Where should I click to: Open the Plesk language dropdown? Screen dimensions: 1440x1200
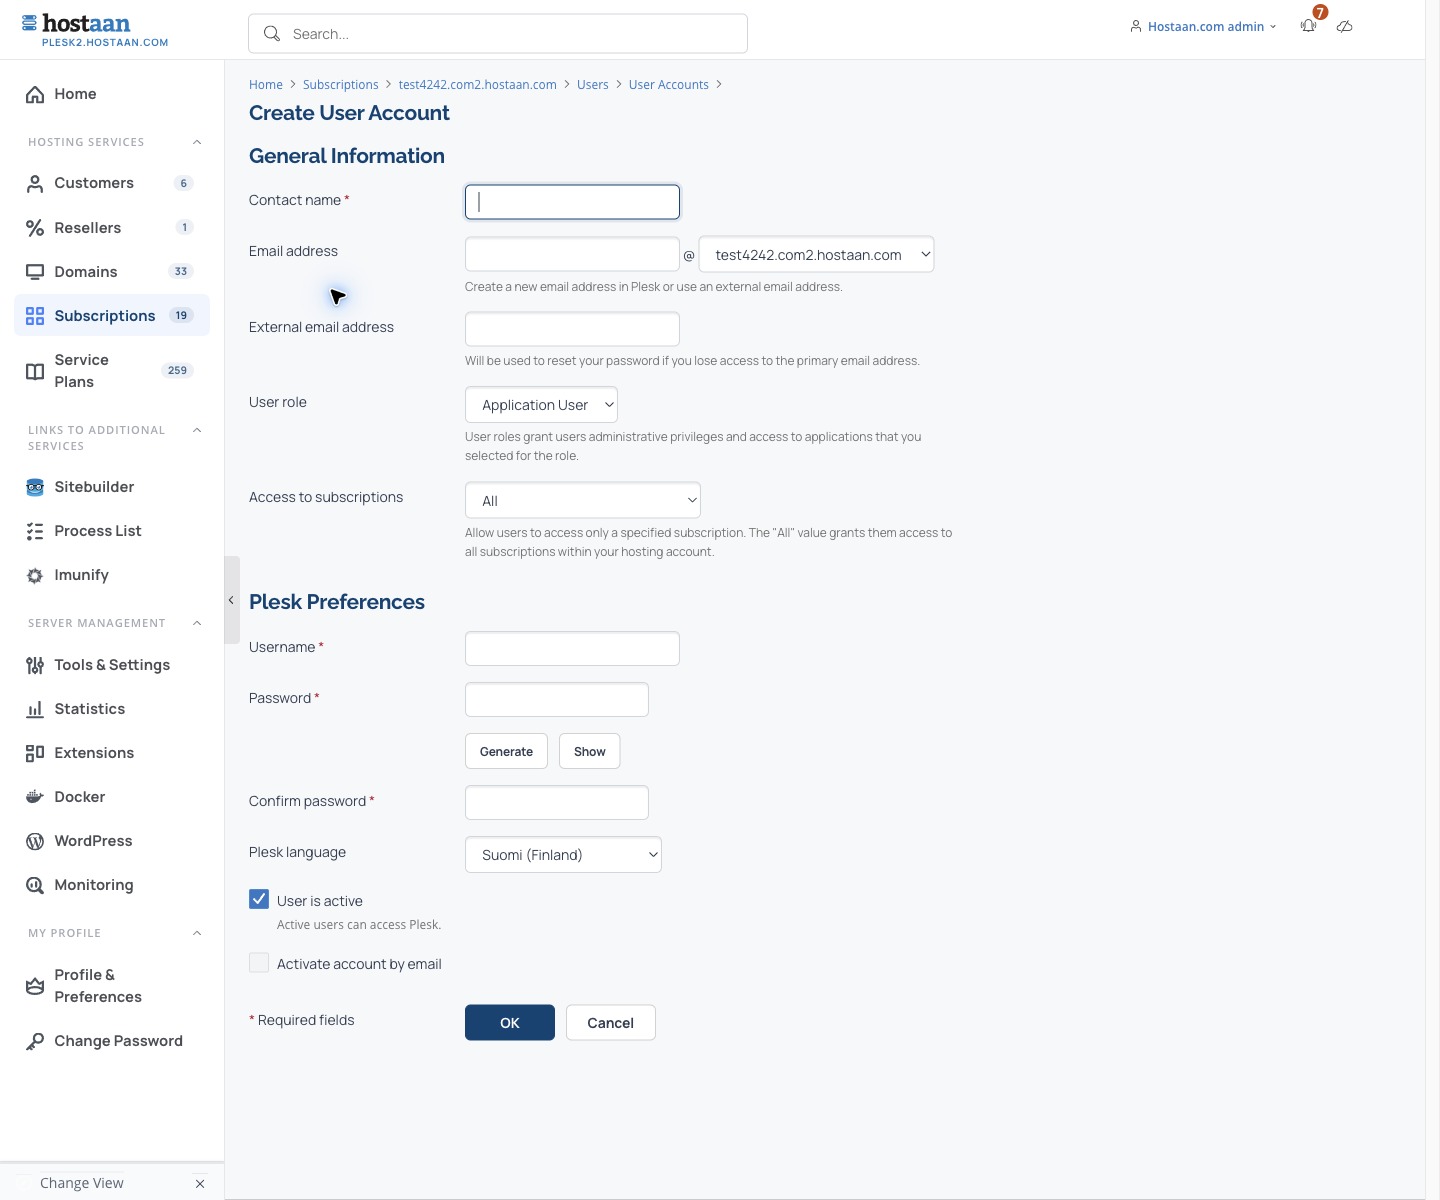click(563, 855)
